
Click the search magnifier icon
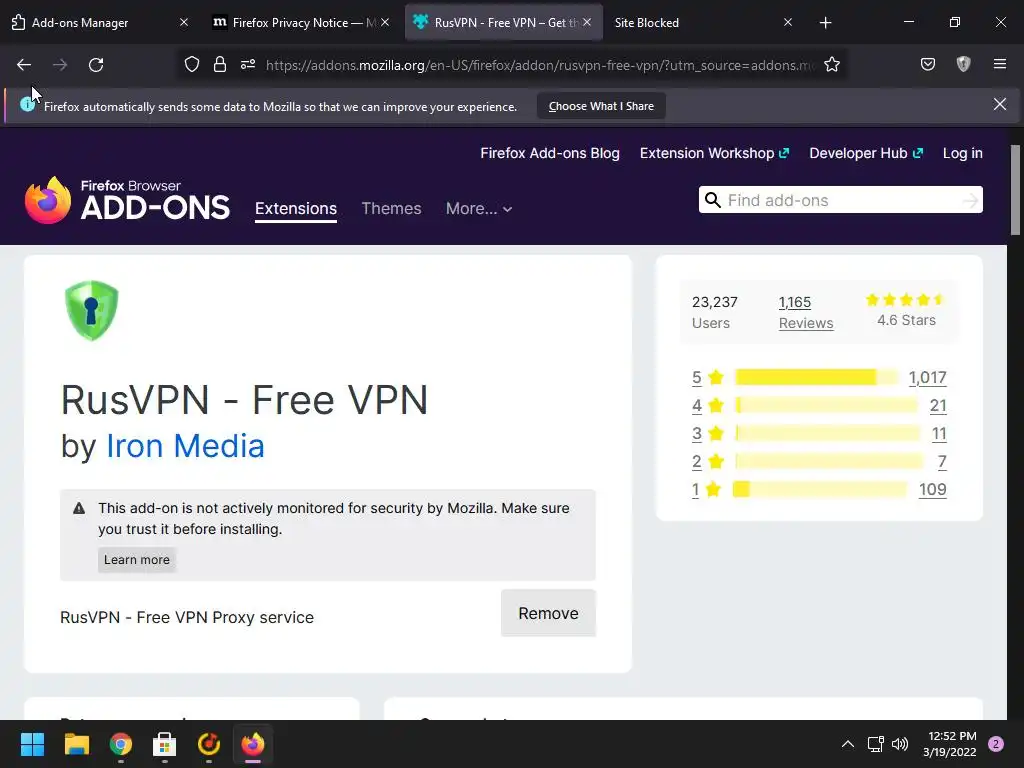click(x=712, y=200)
